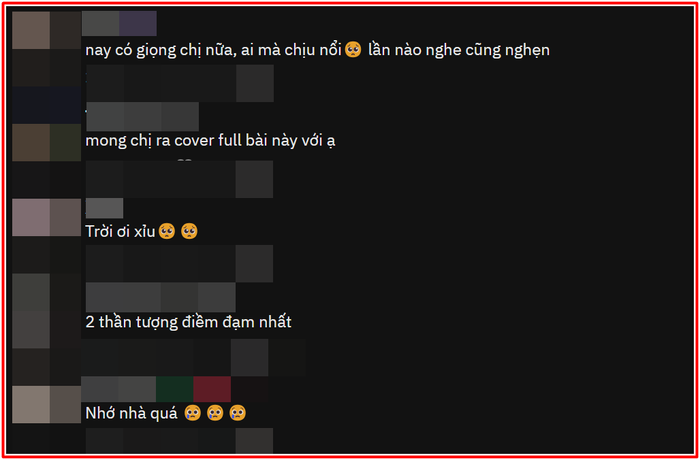700x460 pixels.
Task: Open blurred username above "nay có giọng chị nữa"
Action: tap(119, 23)
